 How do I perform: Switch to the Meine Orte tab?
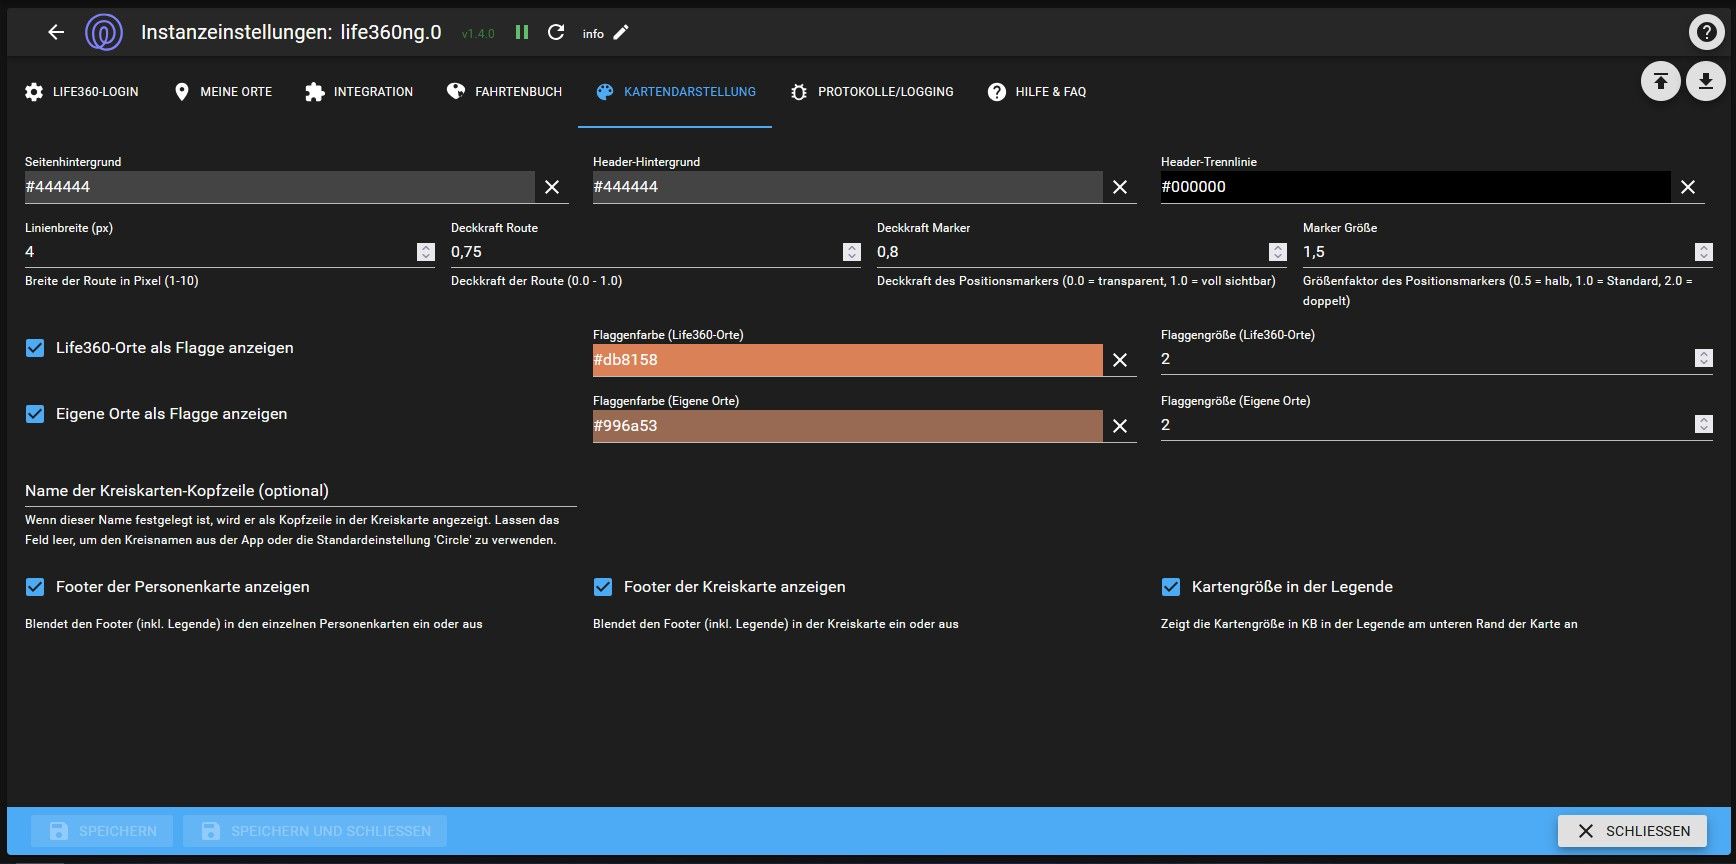223,92
